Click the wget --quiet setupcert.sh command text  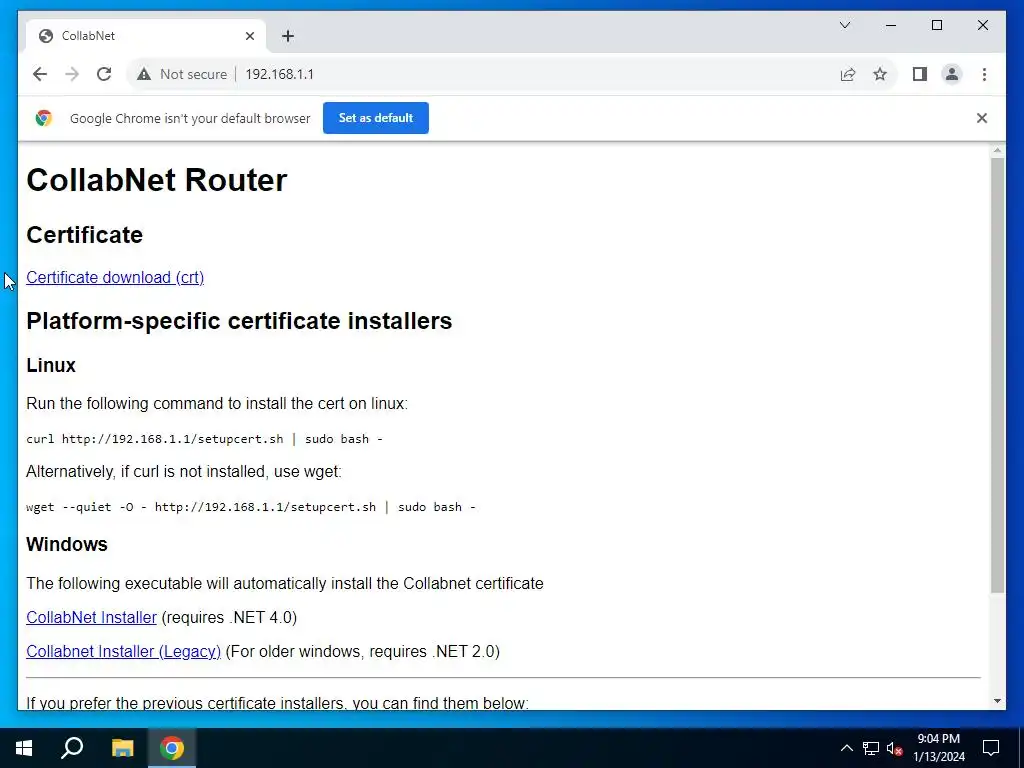(251, 507)
